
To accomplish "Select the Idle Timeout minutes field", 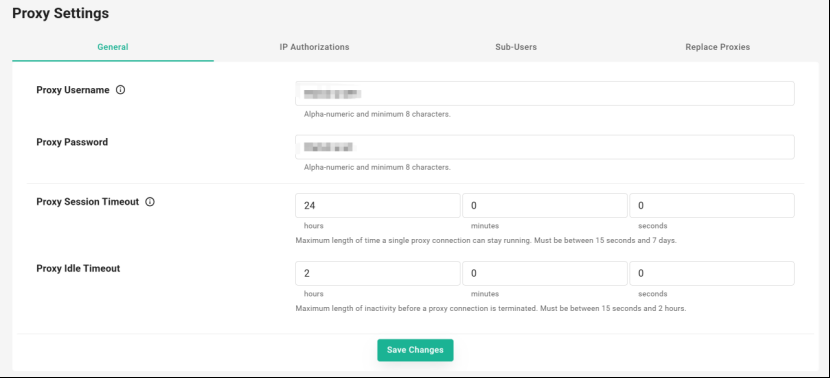I will click(x=545, y=274).
